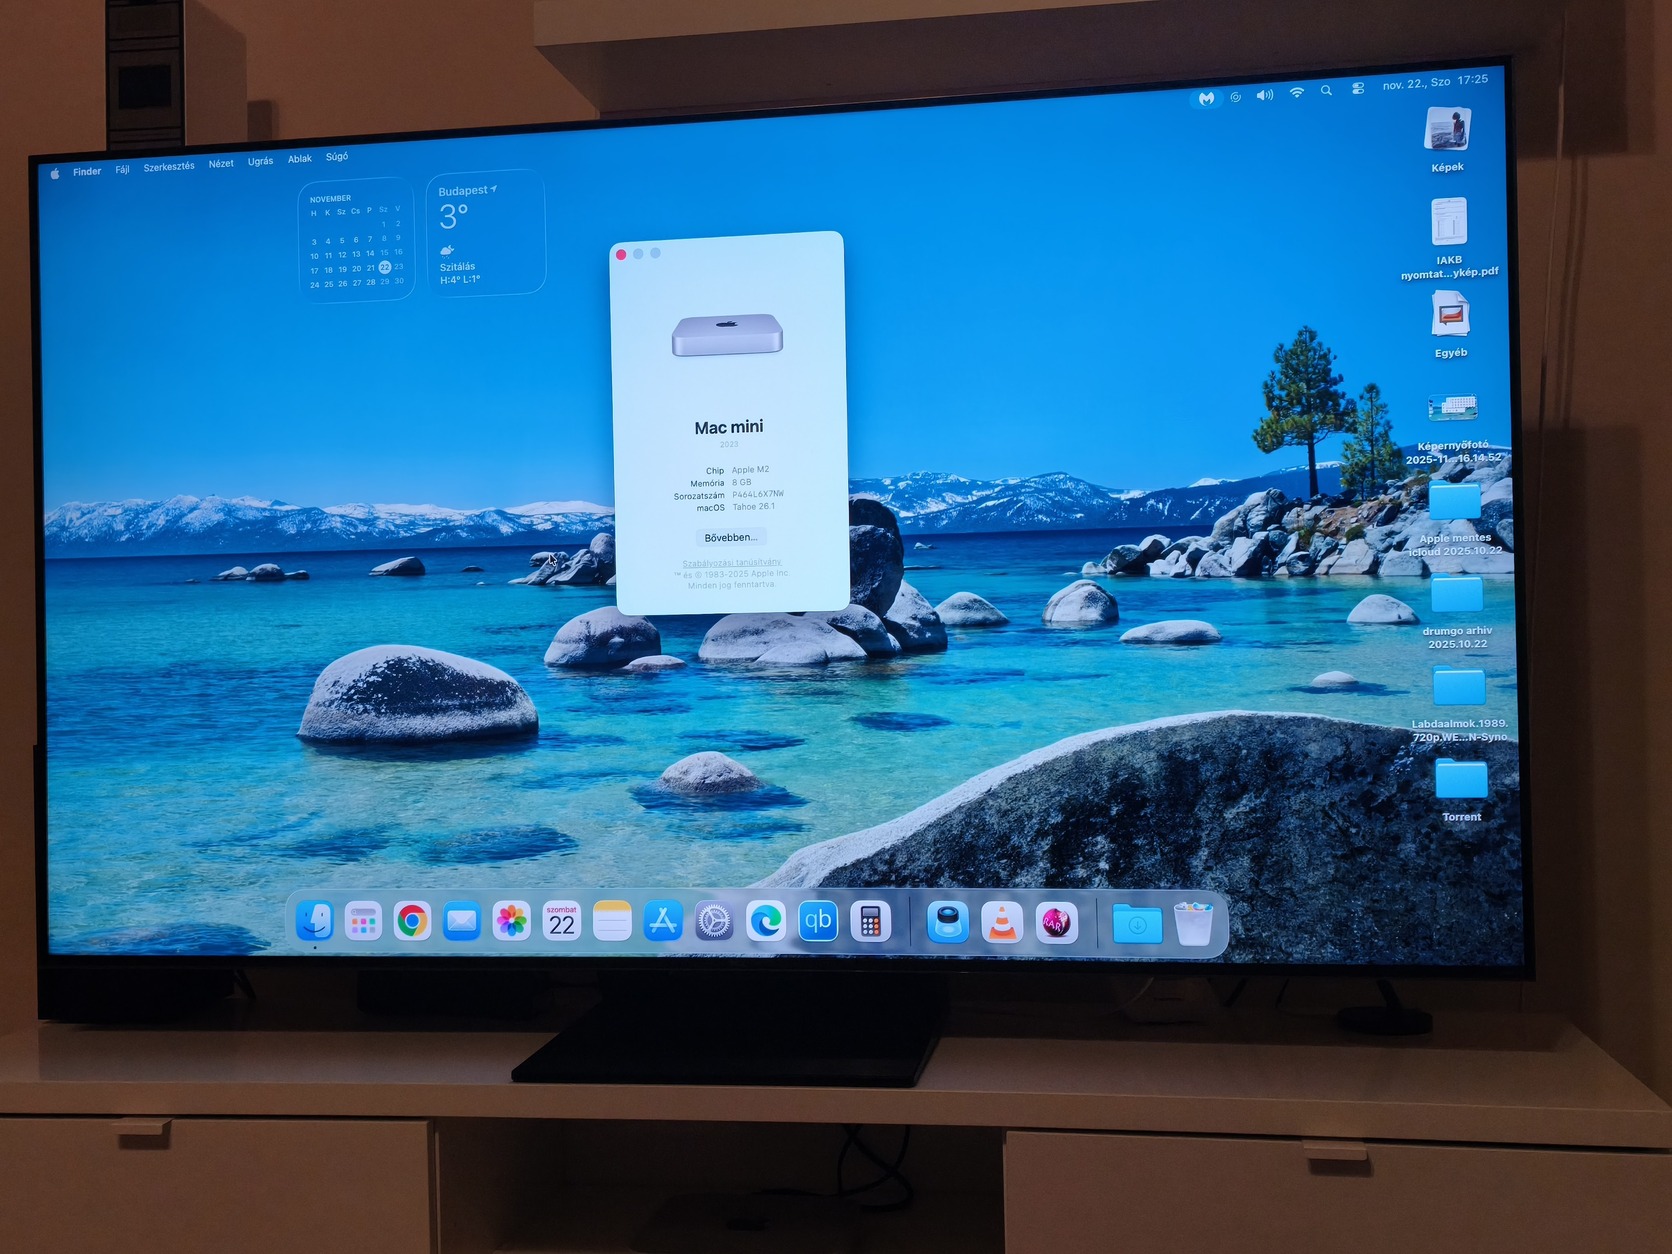This screenshot has height=1254, width=1672.
Task: Click the date and time in menu bar
Action: click(1435, 82)
